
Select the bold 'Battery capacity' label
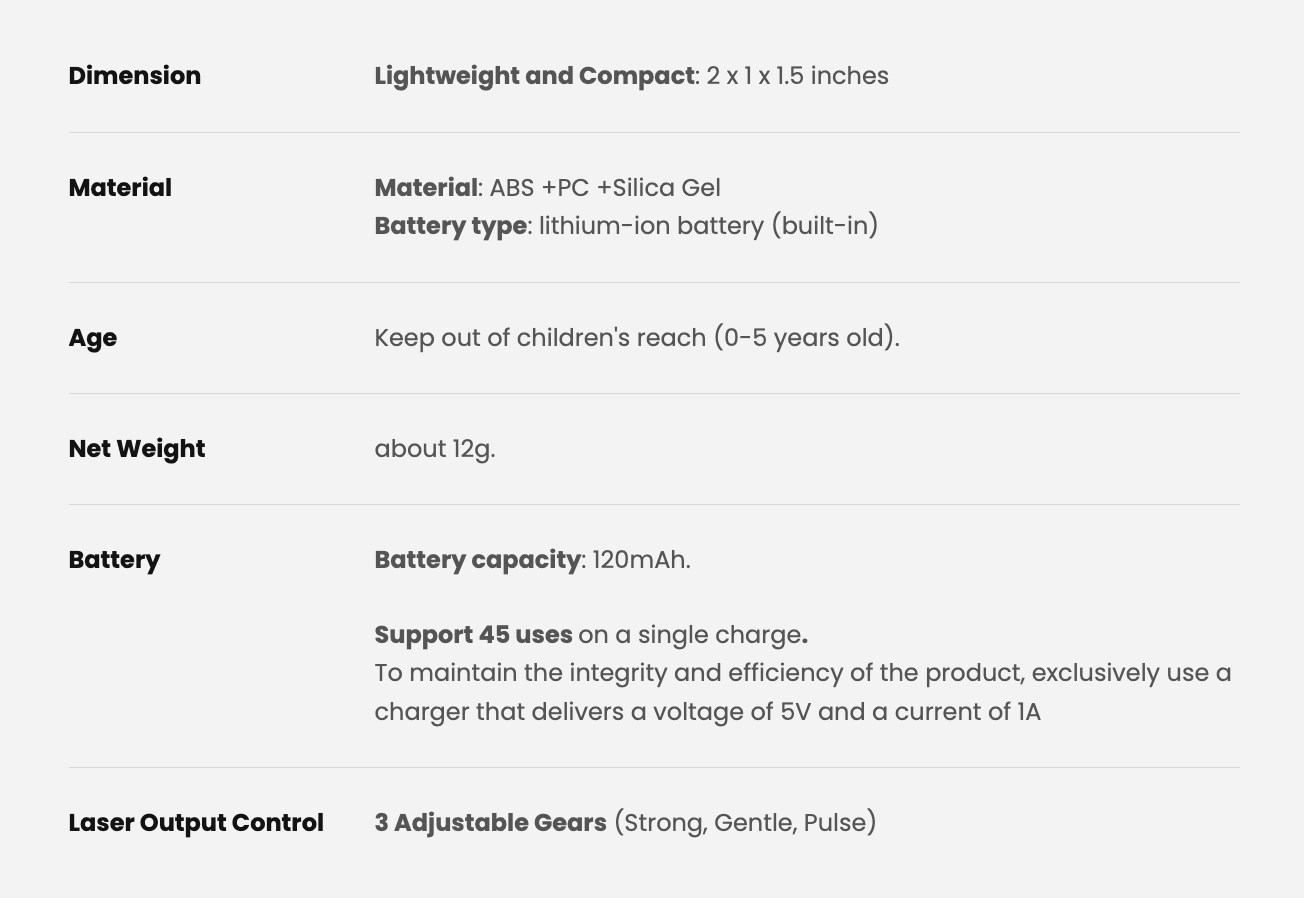[x=477, y=560]
